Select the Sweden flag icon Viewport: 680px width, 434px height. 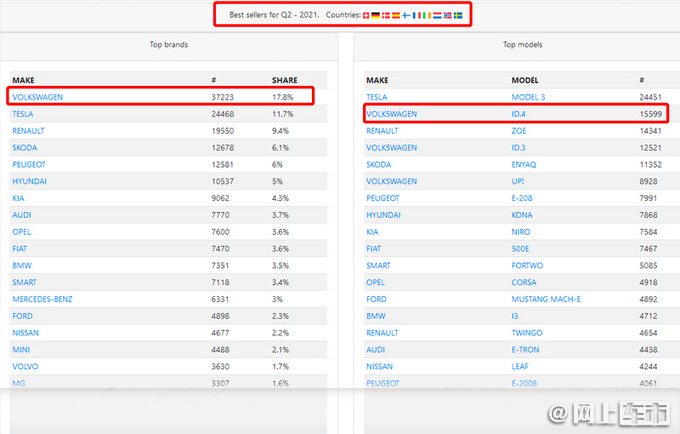click(458, 15)
